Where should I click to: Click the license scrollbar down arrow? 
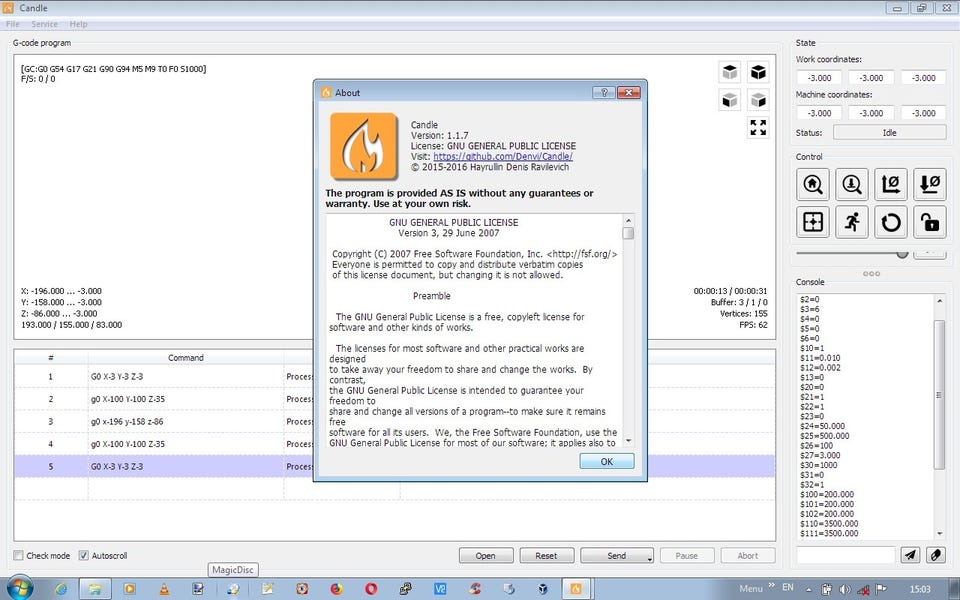(628, 441)
